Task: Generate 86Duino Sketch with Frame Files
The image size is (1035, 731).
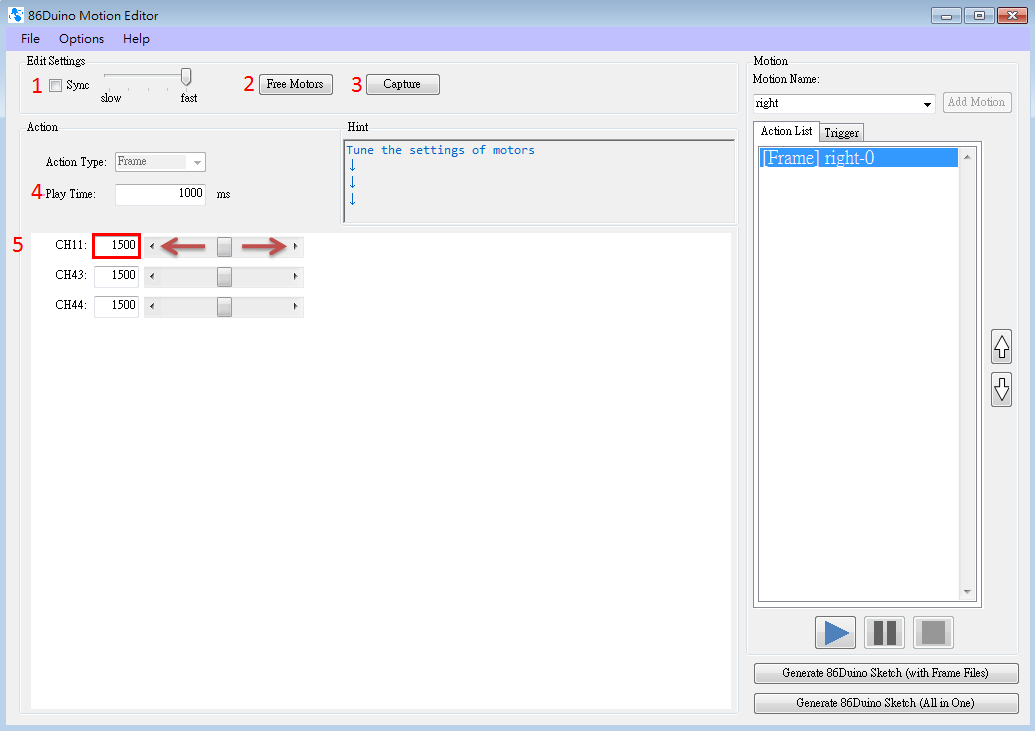Action: point(885,673)
